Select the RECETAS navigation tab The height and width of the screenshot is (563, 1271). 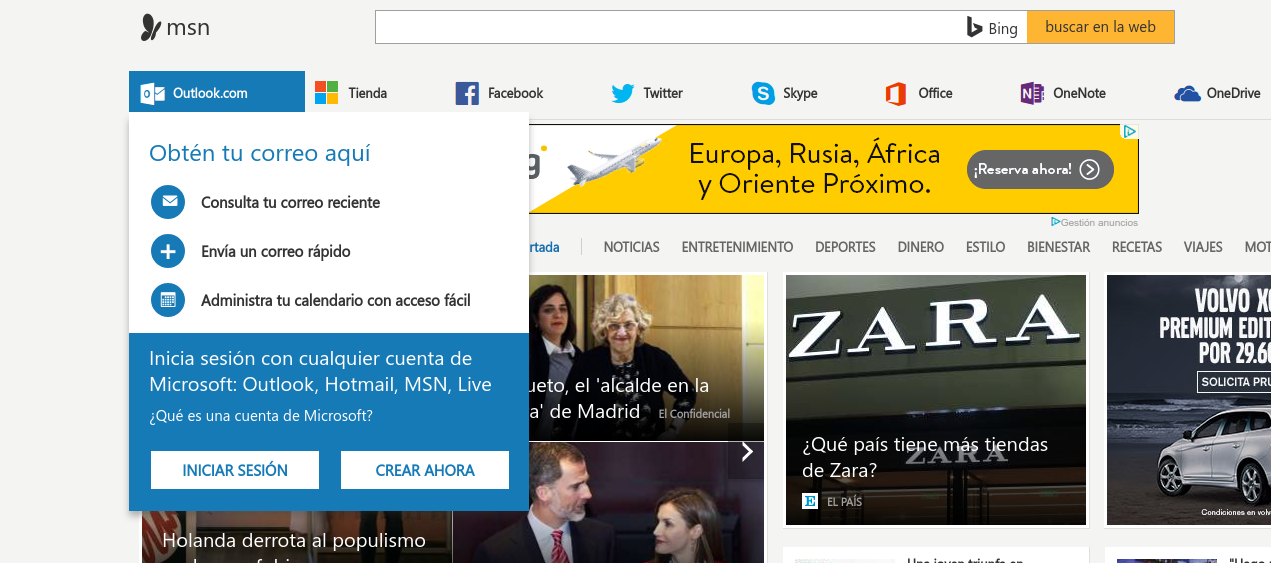(x=1137, y=247)
